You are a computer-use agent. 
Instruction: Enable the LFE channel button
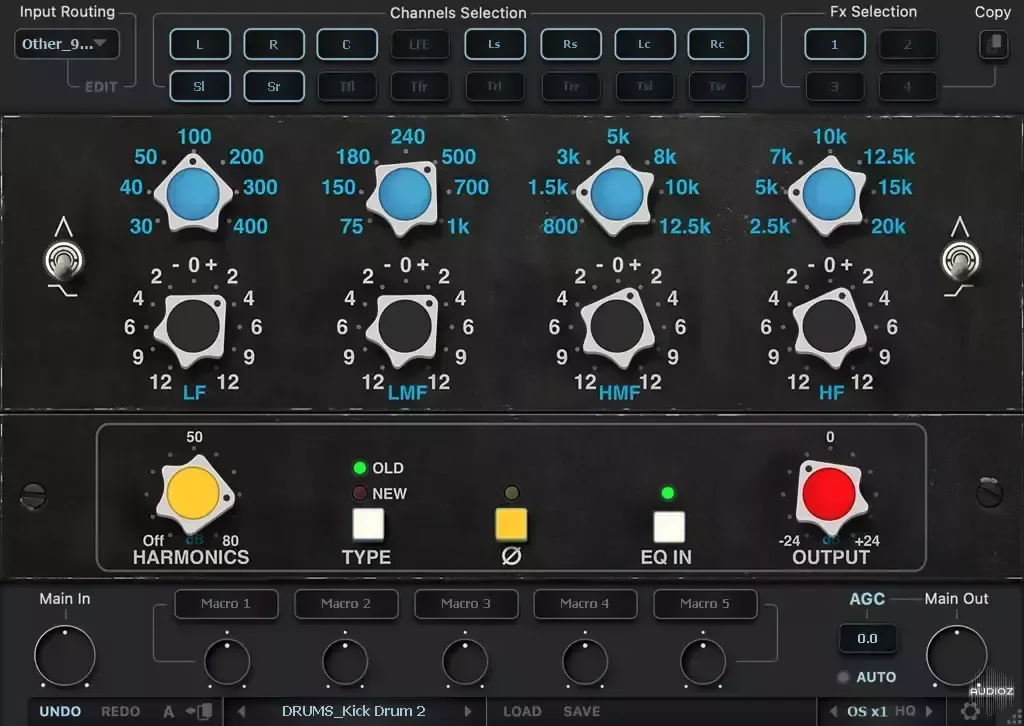point(420,44)
